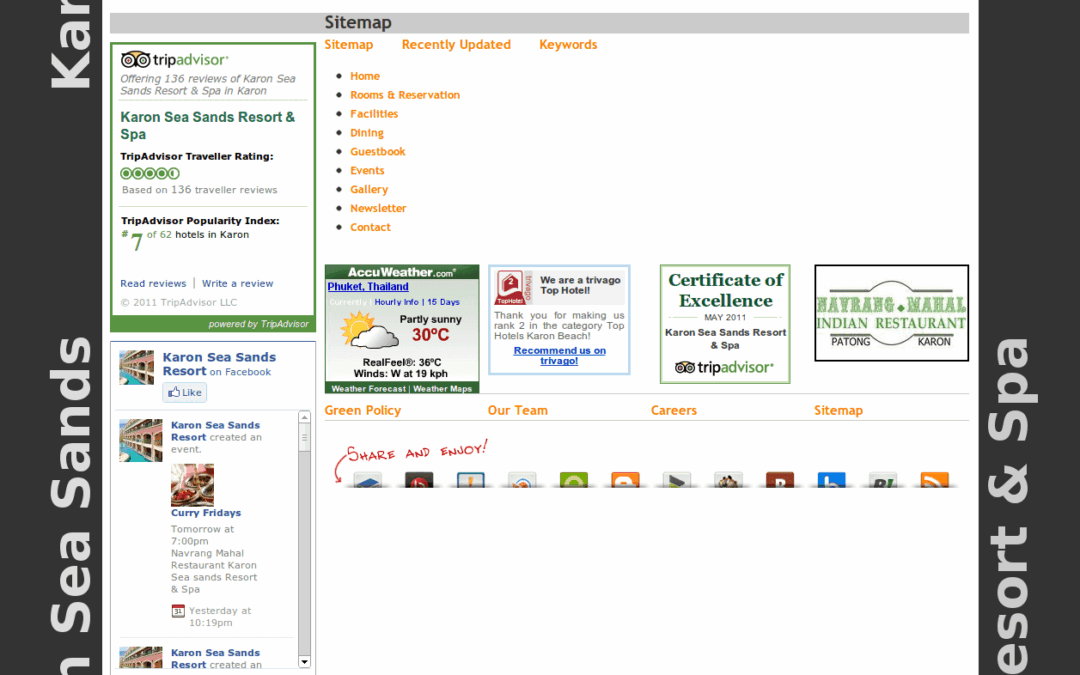Click the powered by TripAdvisor footer link
This screenshot has width=1080, height=675.
click(259, 324)
